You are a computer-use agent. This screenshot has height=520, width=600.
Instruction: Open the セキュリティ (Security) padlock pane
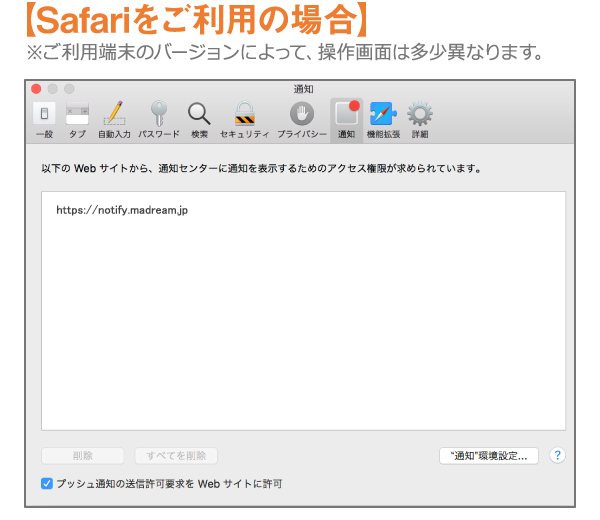point(245,120)
